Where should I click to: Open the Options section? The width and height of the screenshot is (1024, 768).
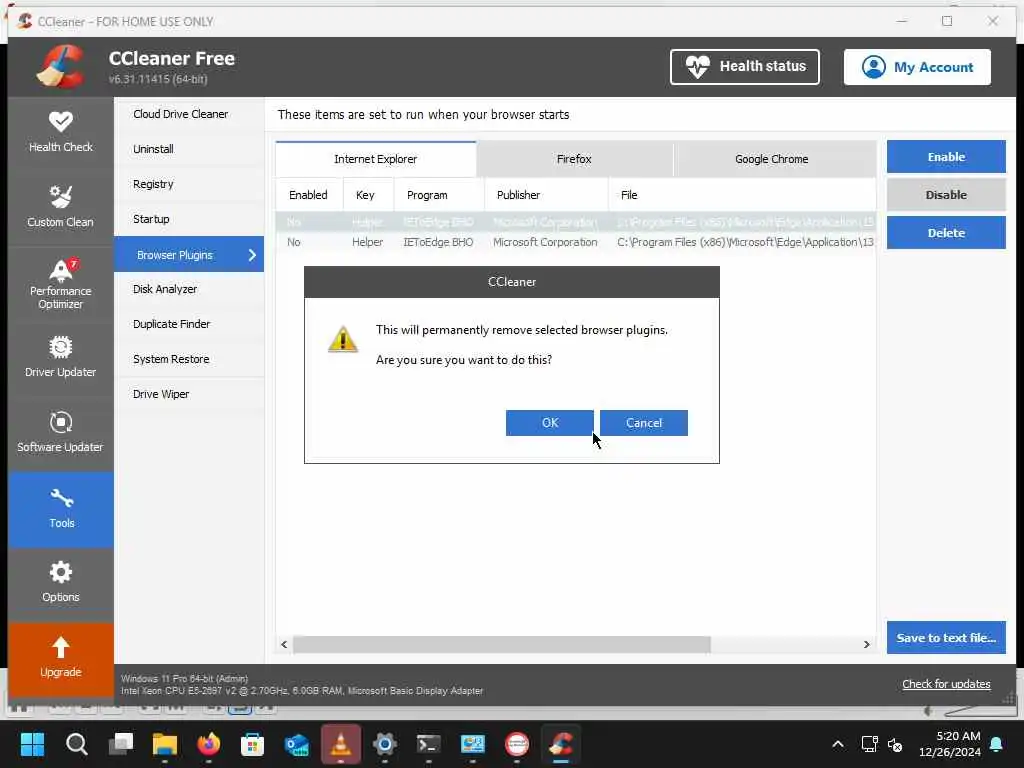pos(61,583)
